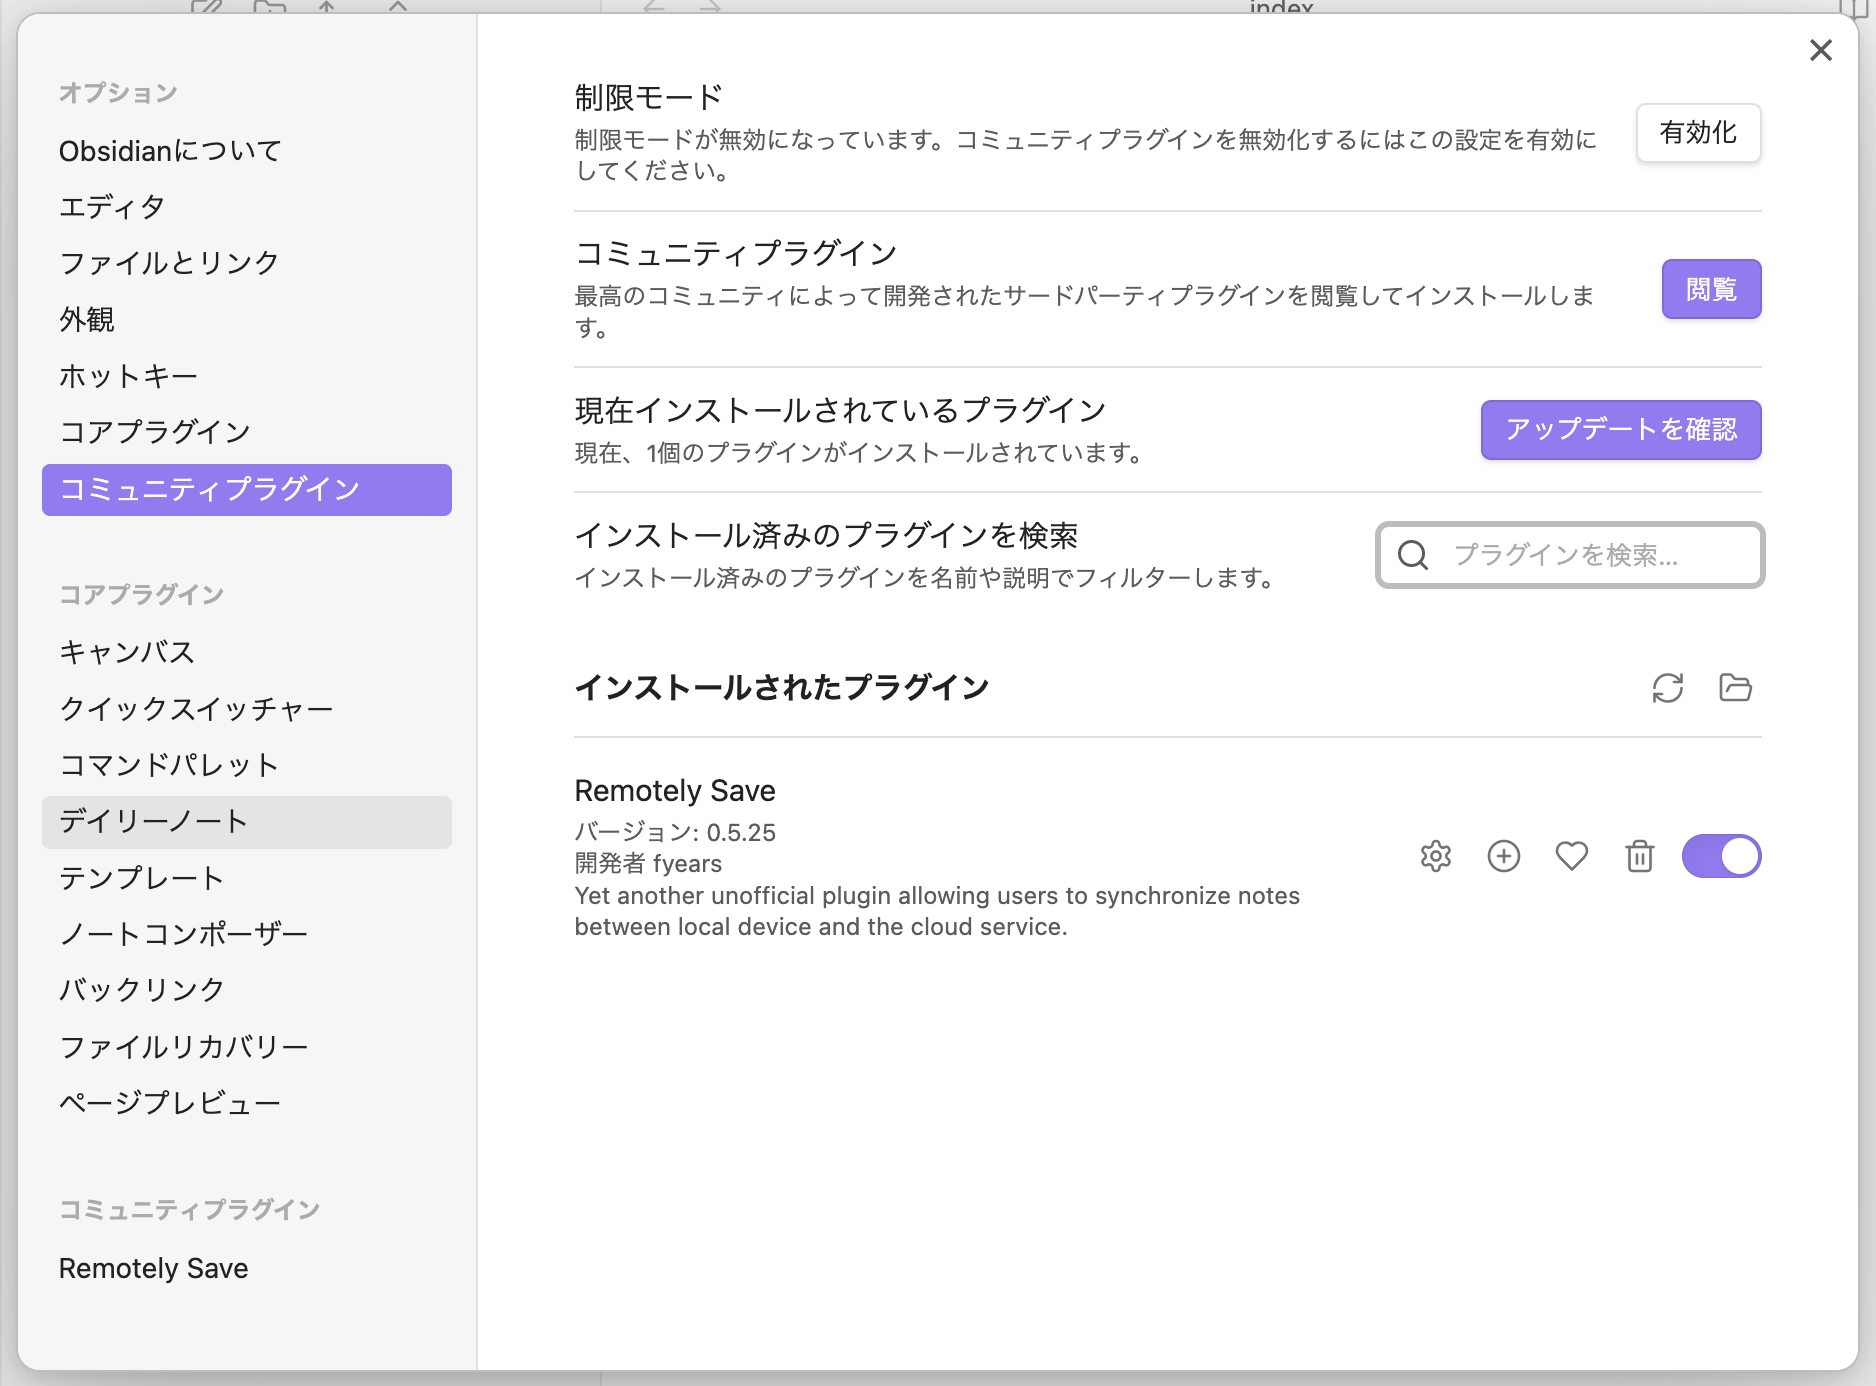Image resolution: width=1876 pixels, height=1386 pixels.
Task: Open the エディタ settings tab
Action: pos(112,207)
